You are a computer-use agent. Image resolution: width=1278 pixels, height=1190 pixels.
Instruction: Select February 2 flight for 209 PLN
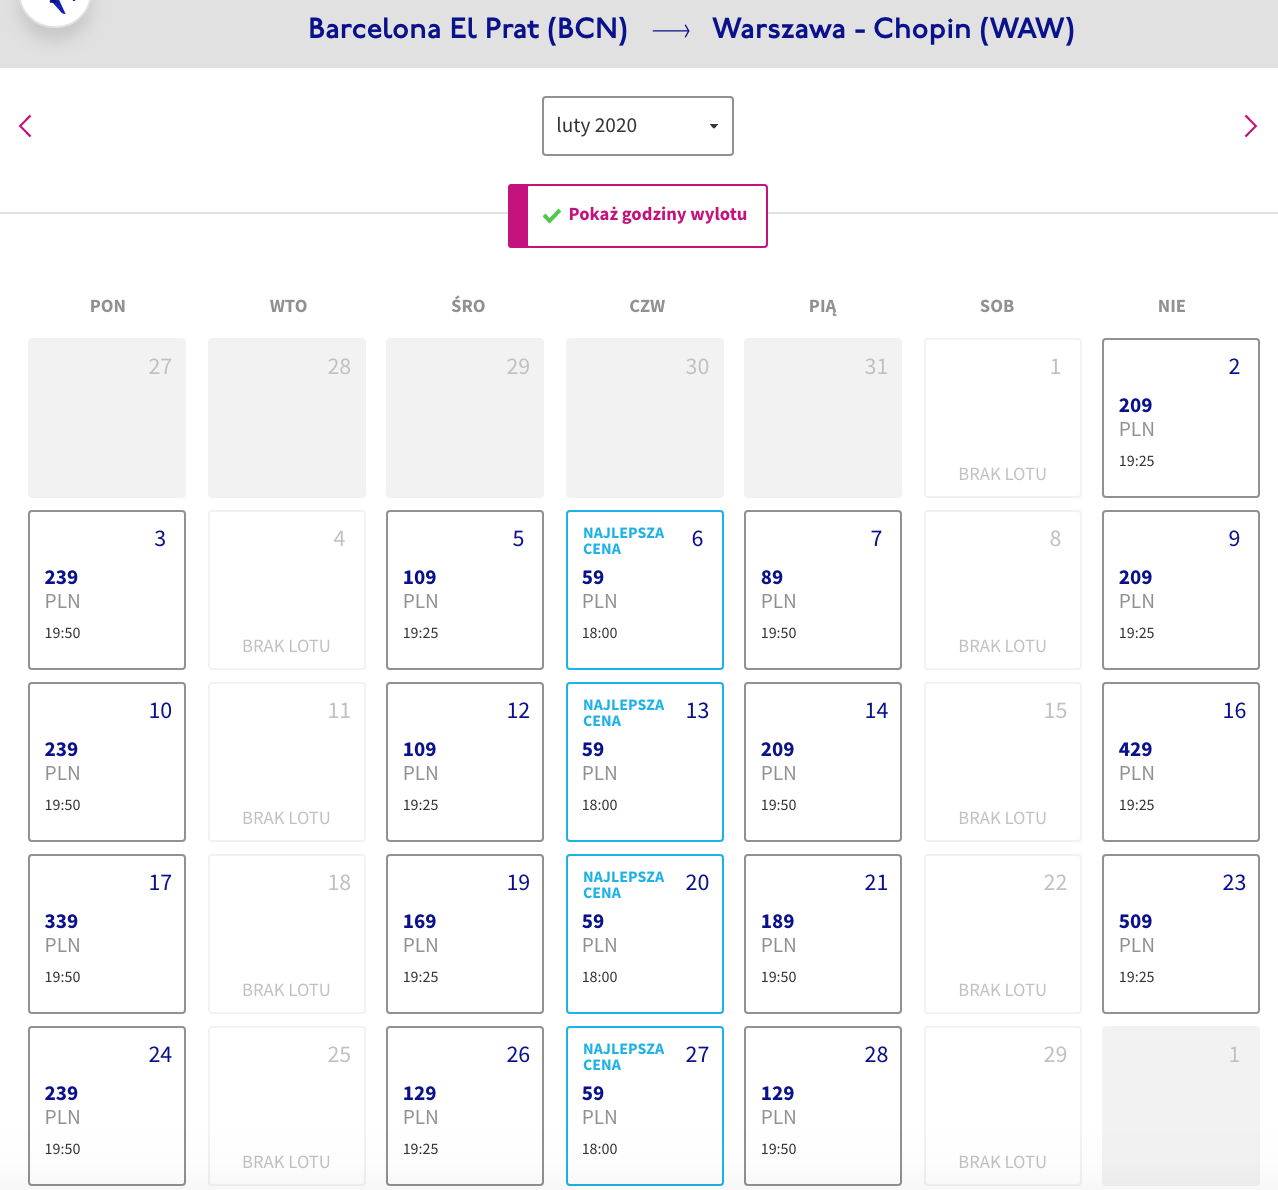click(x=1181, y=418)
